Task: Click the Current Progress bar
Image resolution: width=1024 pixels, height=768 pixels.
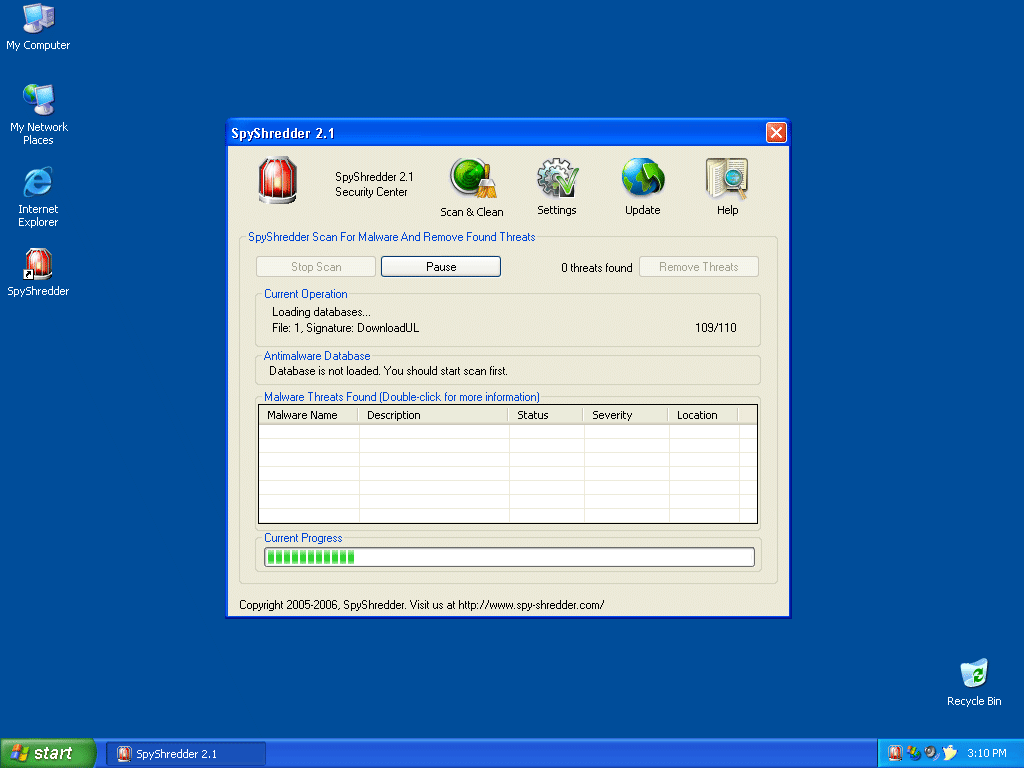Action: (509, 557)
